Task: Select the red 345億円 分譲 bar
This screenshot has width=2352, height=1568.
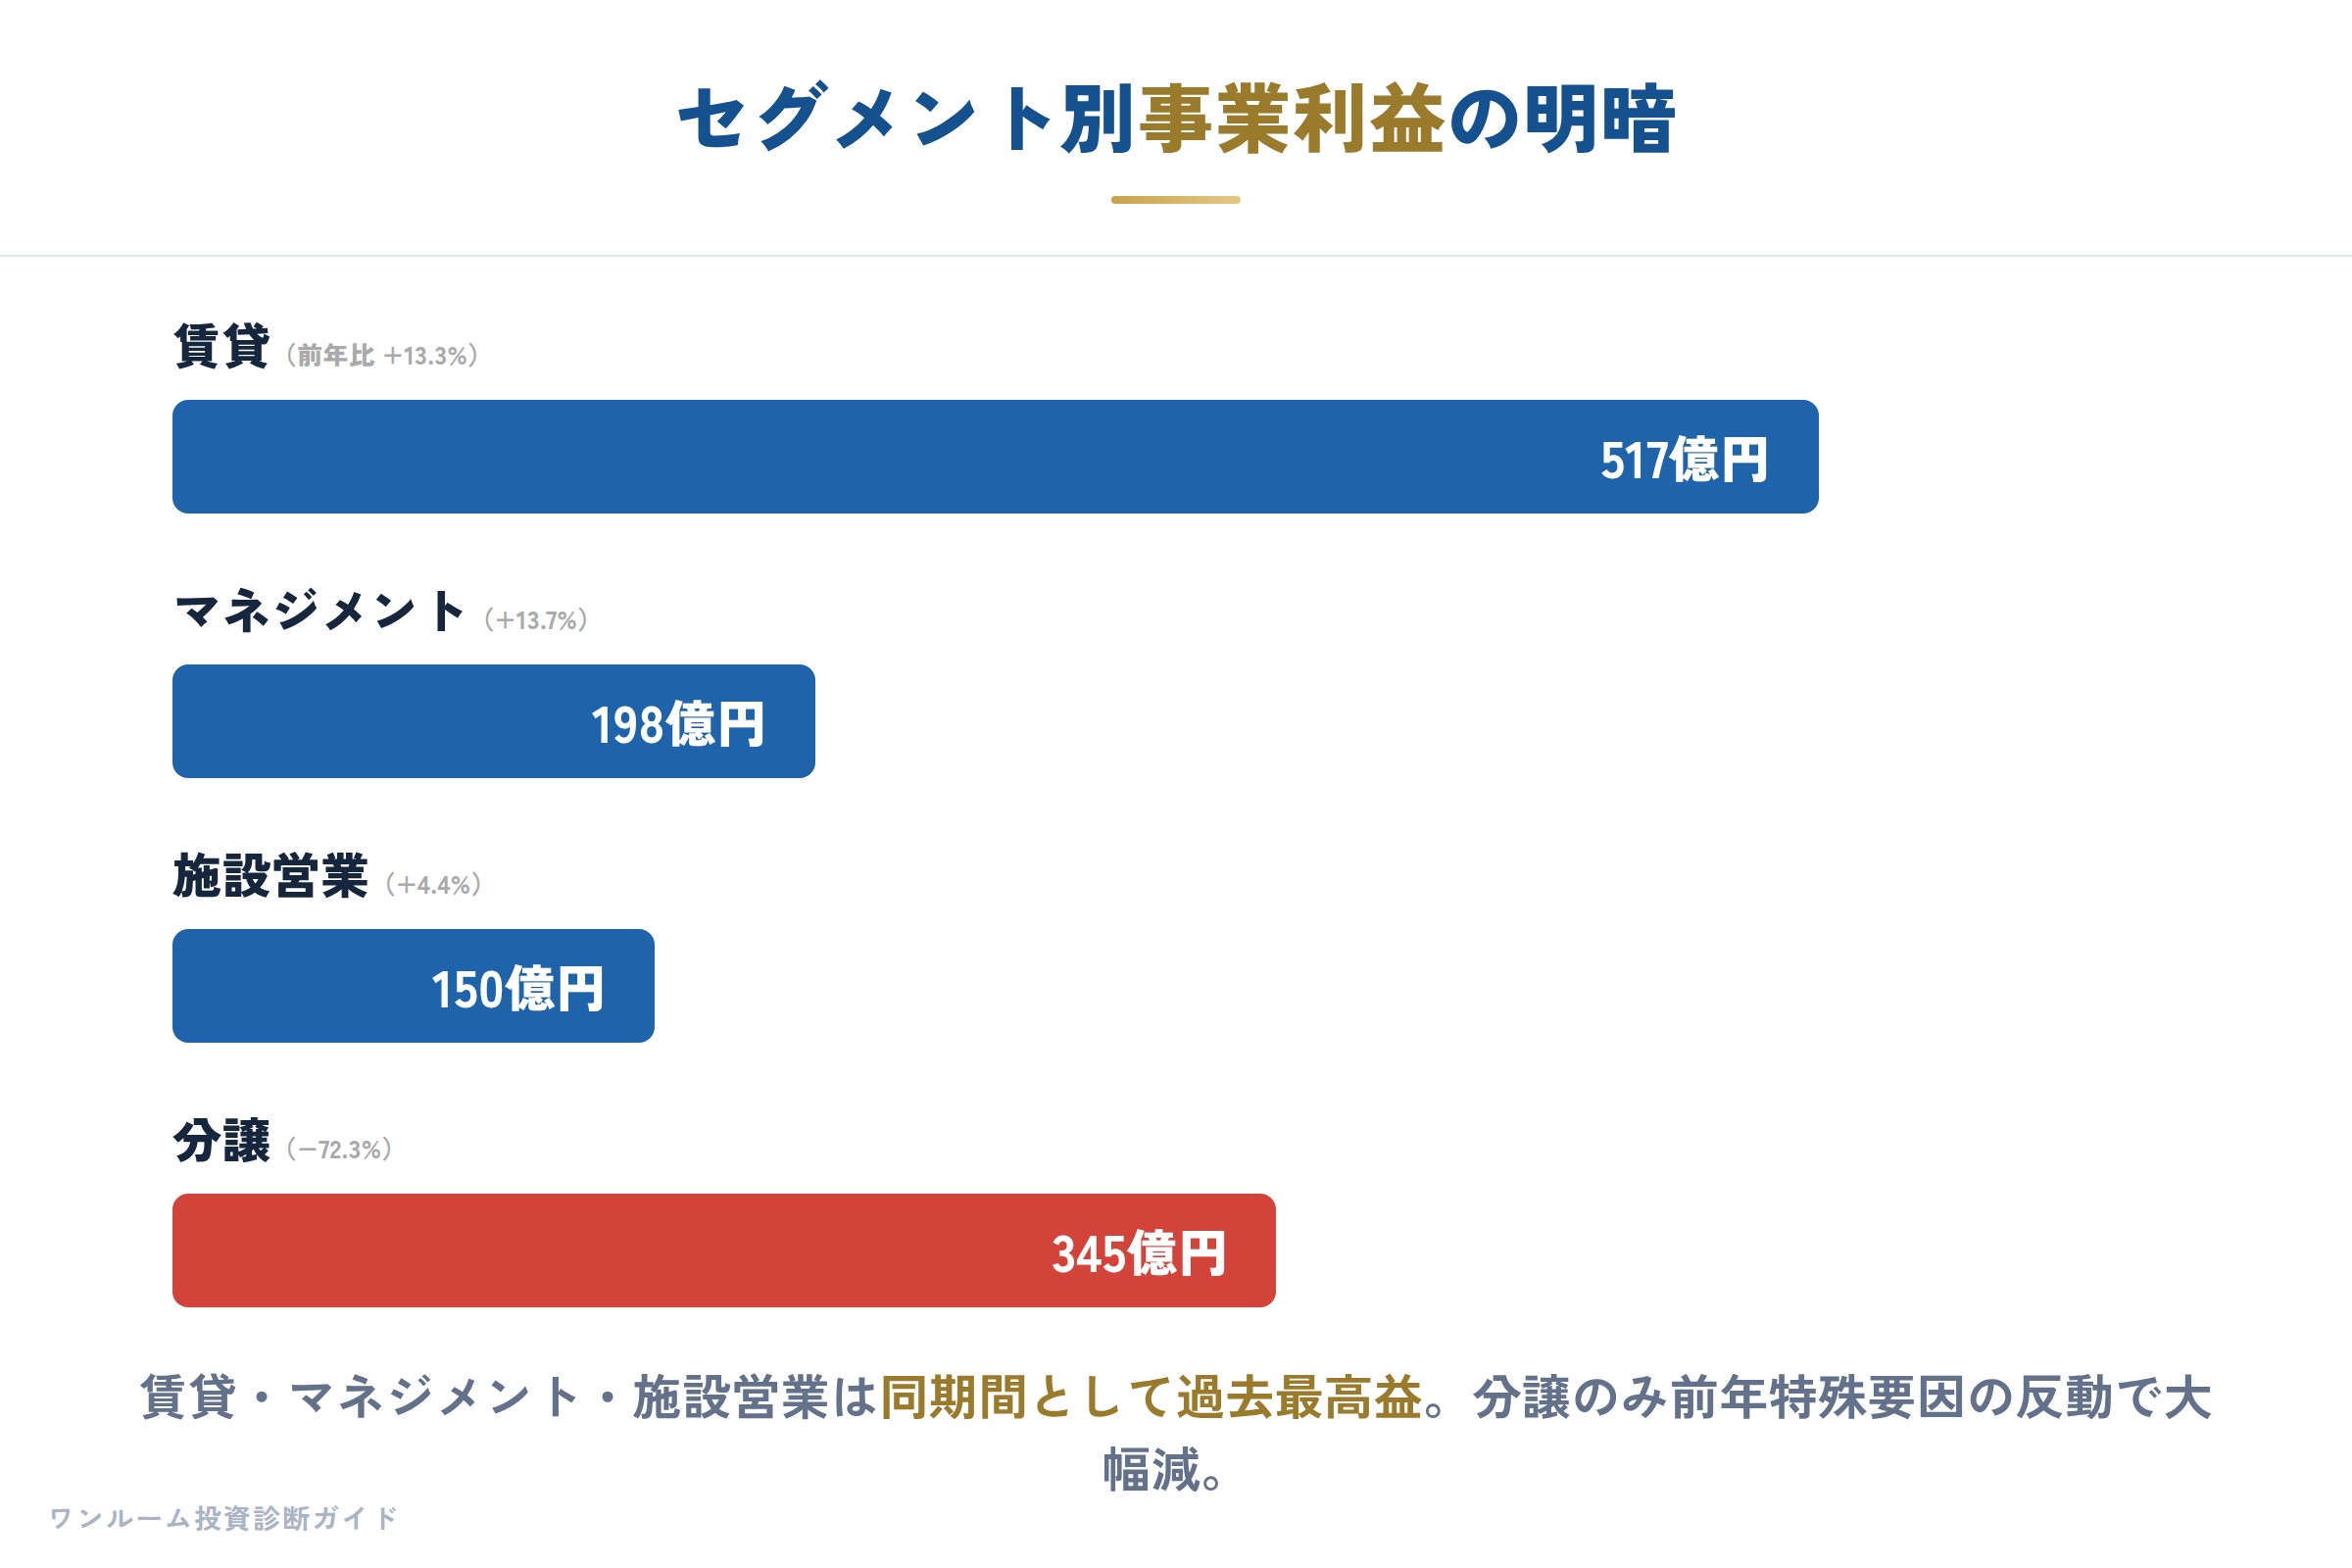Action: pos(724,1250)
